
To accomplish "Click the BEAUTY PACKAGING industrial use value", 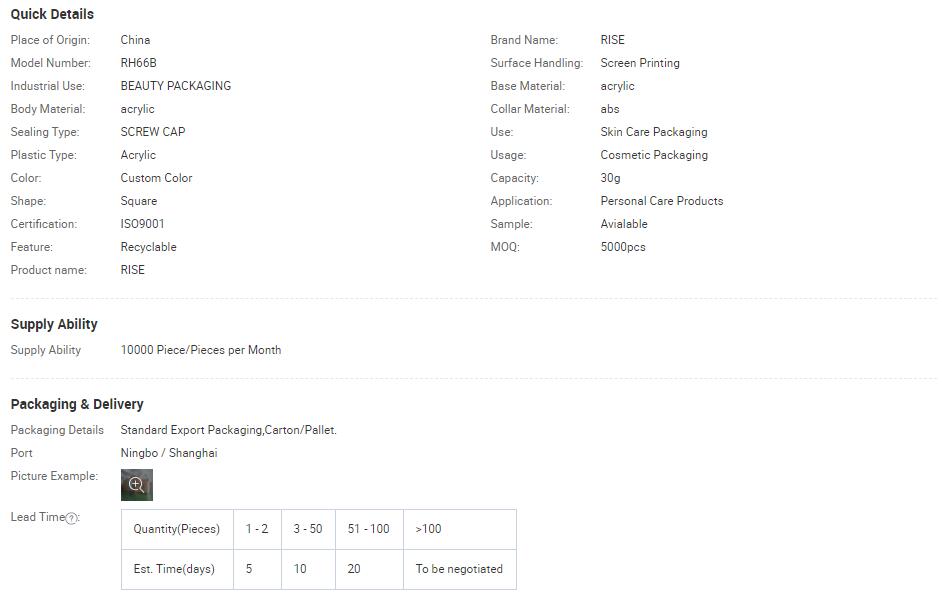I will 175,85.
